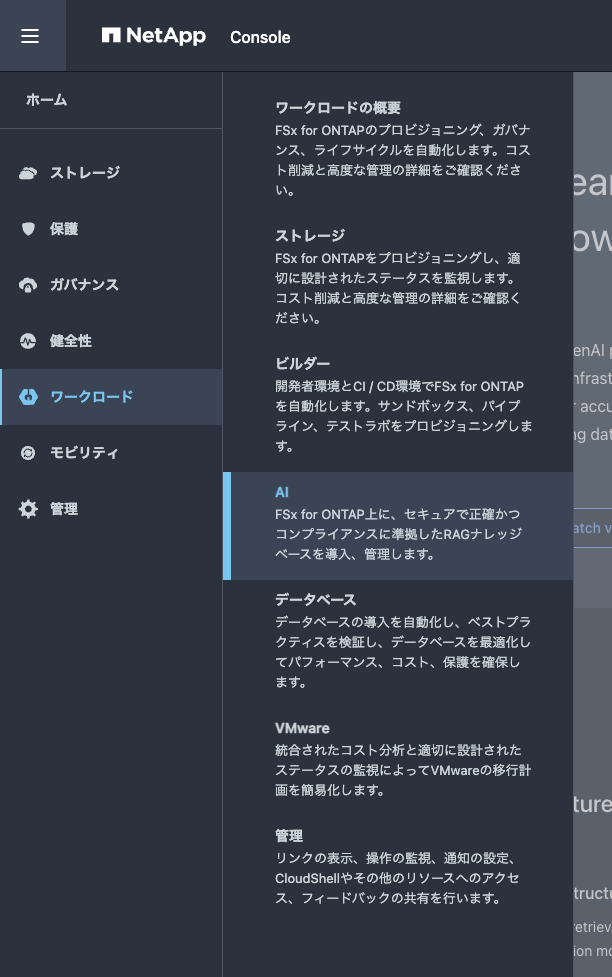Image resolution: width=612 pixels, height=977 pixels.
Task: Open the sidebar ストレージ menu label
Action: [85, 173]
